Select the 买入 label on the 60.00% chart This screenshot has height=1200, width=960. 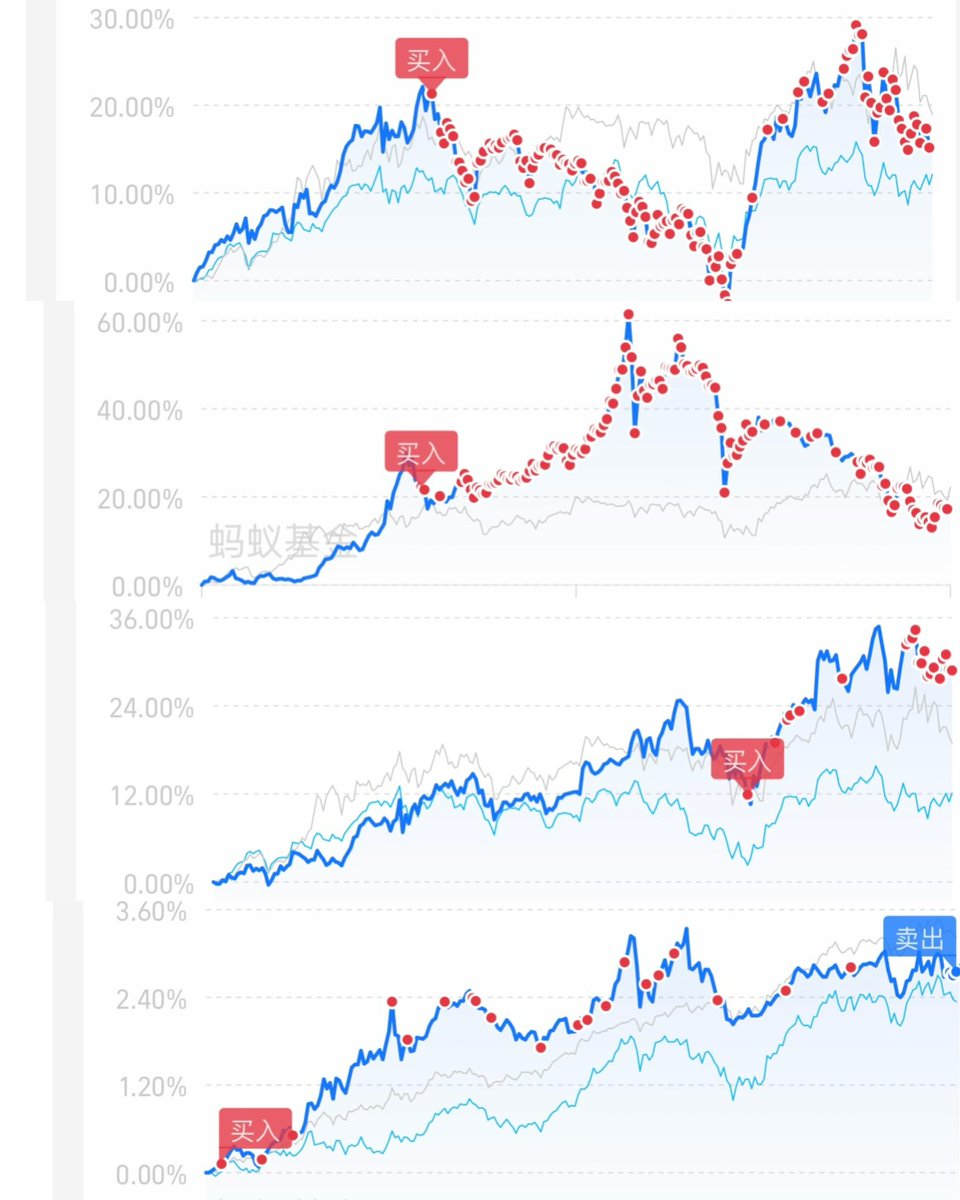point(420,451)
